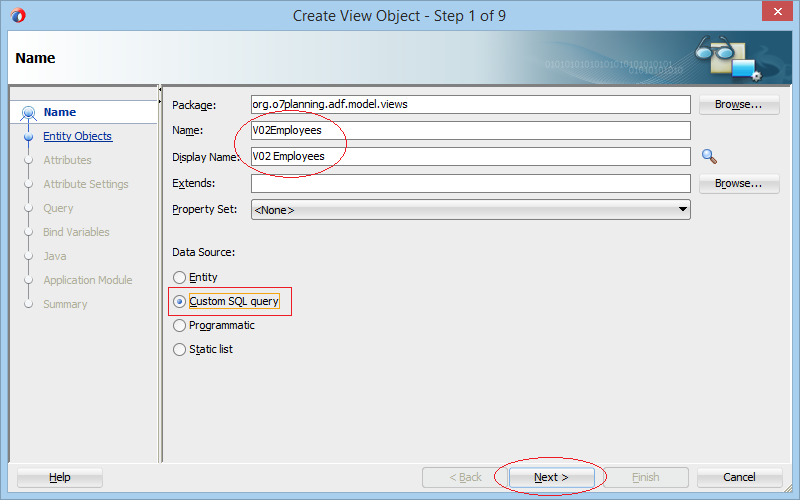
Task: Open Help for this wizard
Action: (60, 478)
